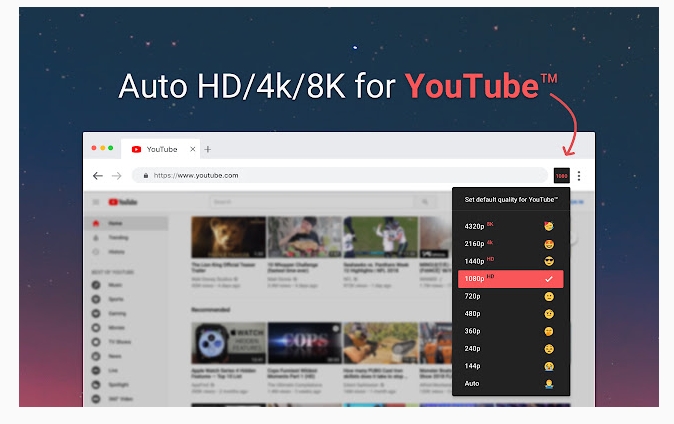Click the 1080 quality extension icon
The image size is (674, 424).
561,175
